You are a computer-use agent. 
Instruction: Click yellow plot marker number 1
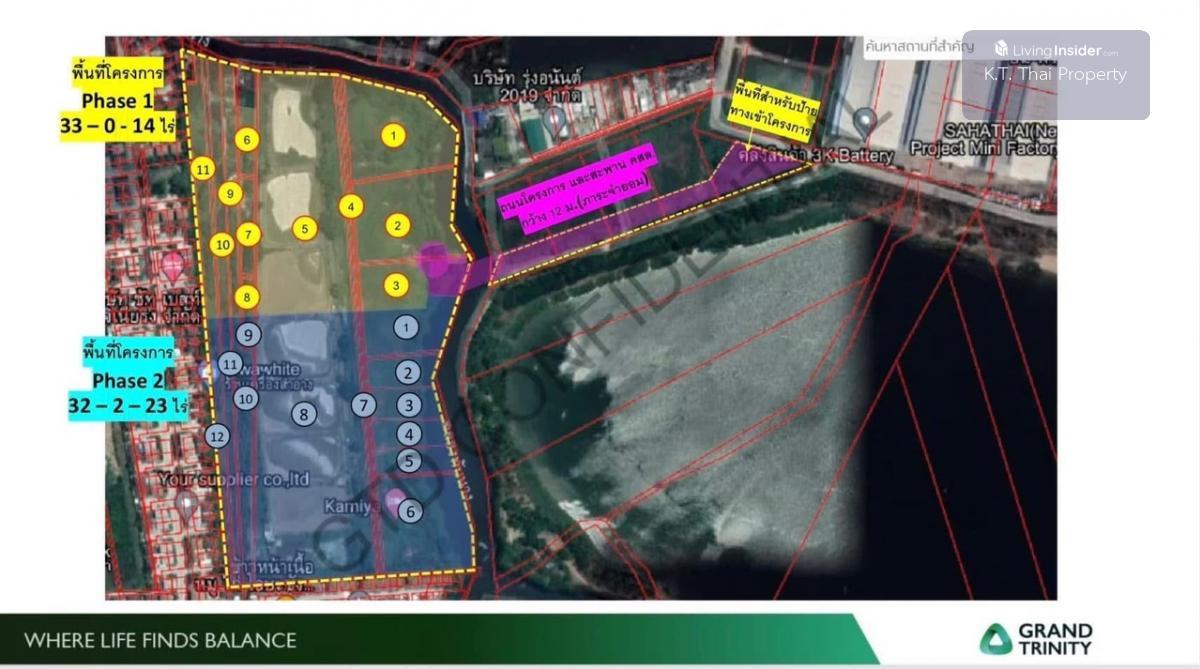click(x=394, y=134)
